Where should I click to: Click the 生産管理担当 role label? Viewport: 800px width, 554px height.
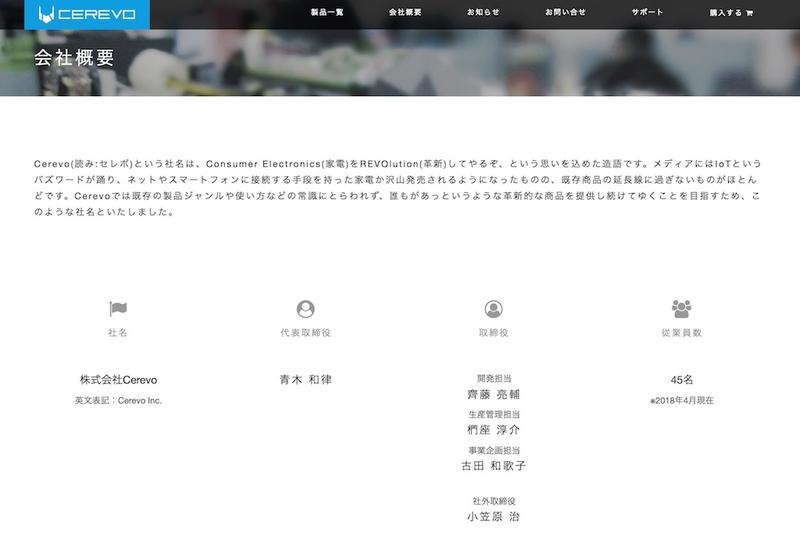point(494,414)
